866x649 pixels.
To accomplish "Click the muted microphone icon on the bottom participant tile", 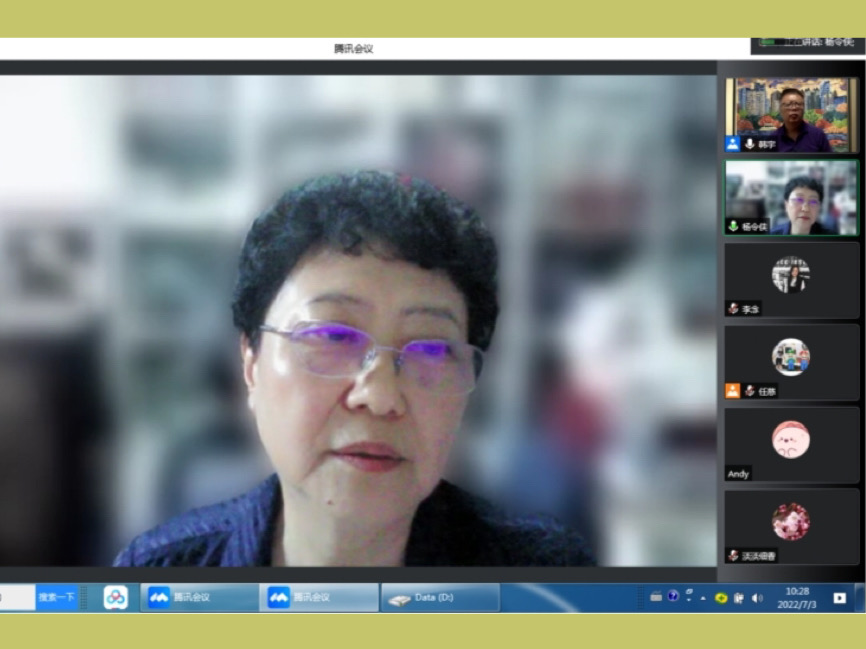I will [733, 555].
